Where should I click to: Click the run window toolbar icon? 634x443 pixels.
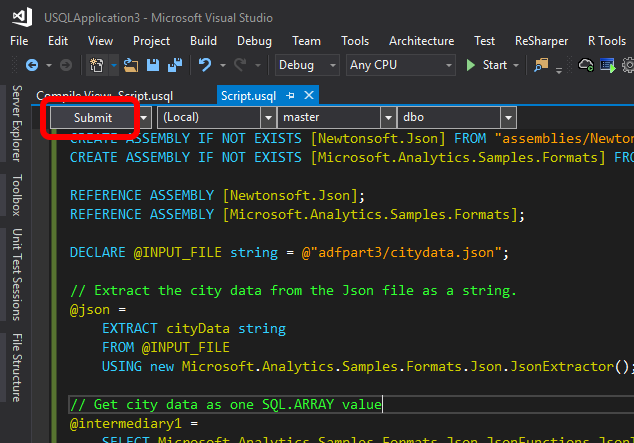(x=608, y=65)
